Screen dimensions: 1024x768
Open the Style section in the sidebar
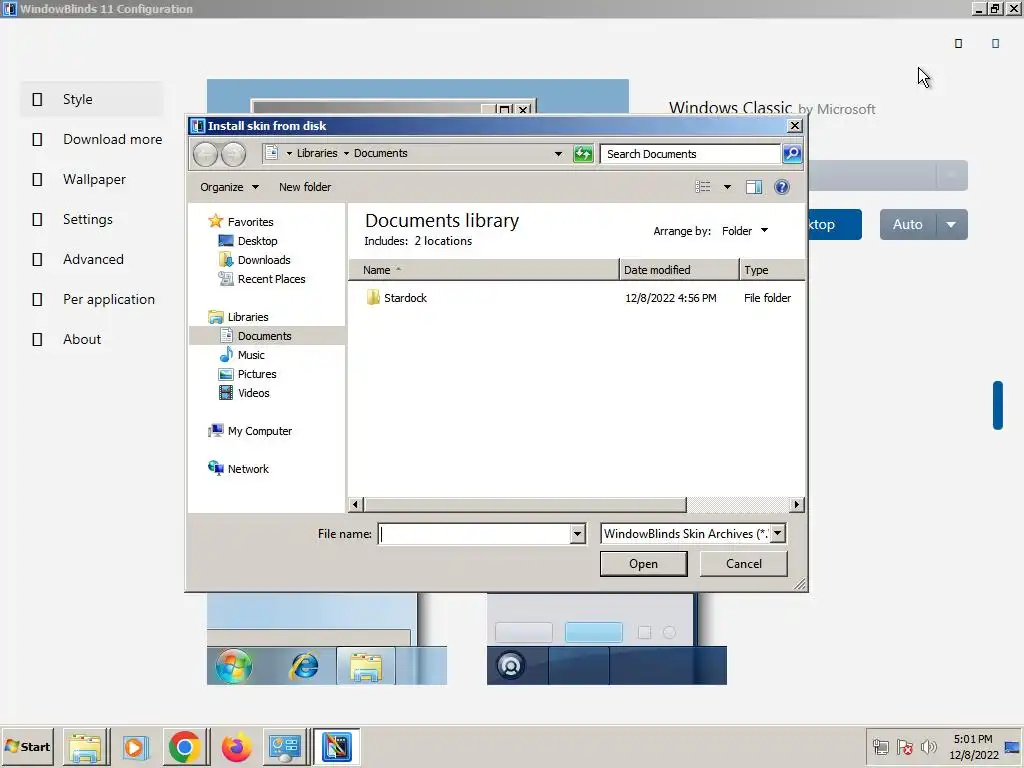[91, 99]
